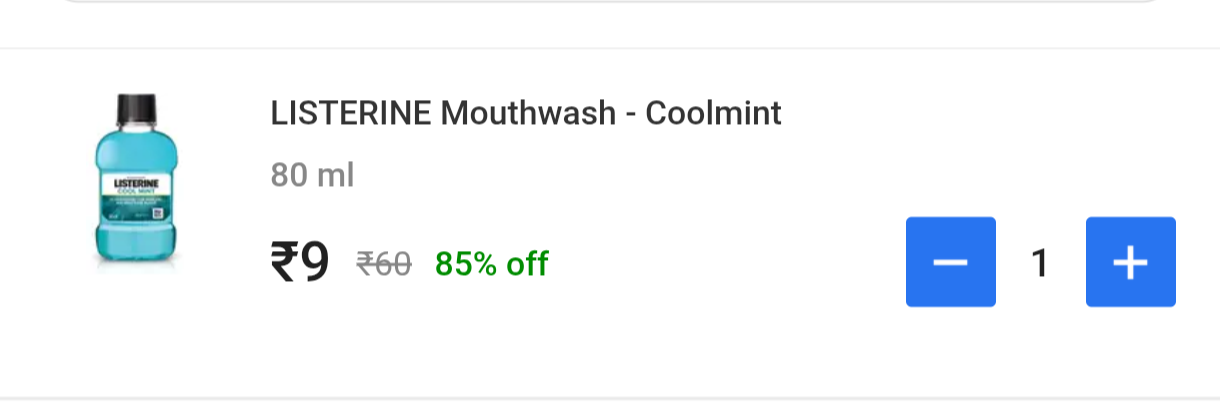Click the word Mouthwash in the title

pyautogui.click(x=529, y=113)
